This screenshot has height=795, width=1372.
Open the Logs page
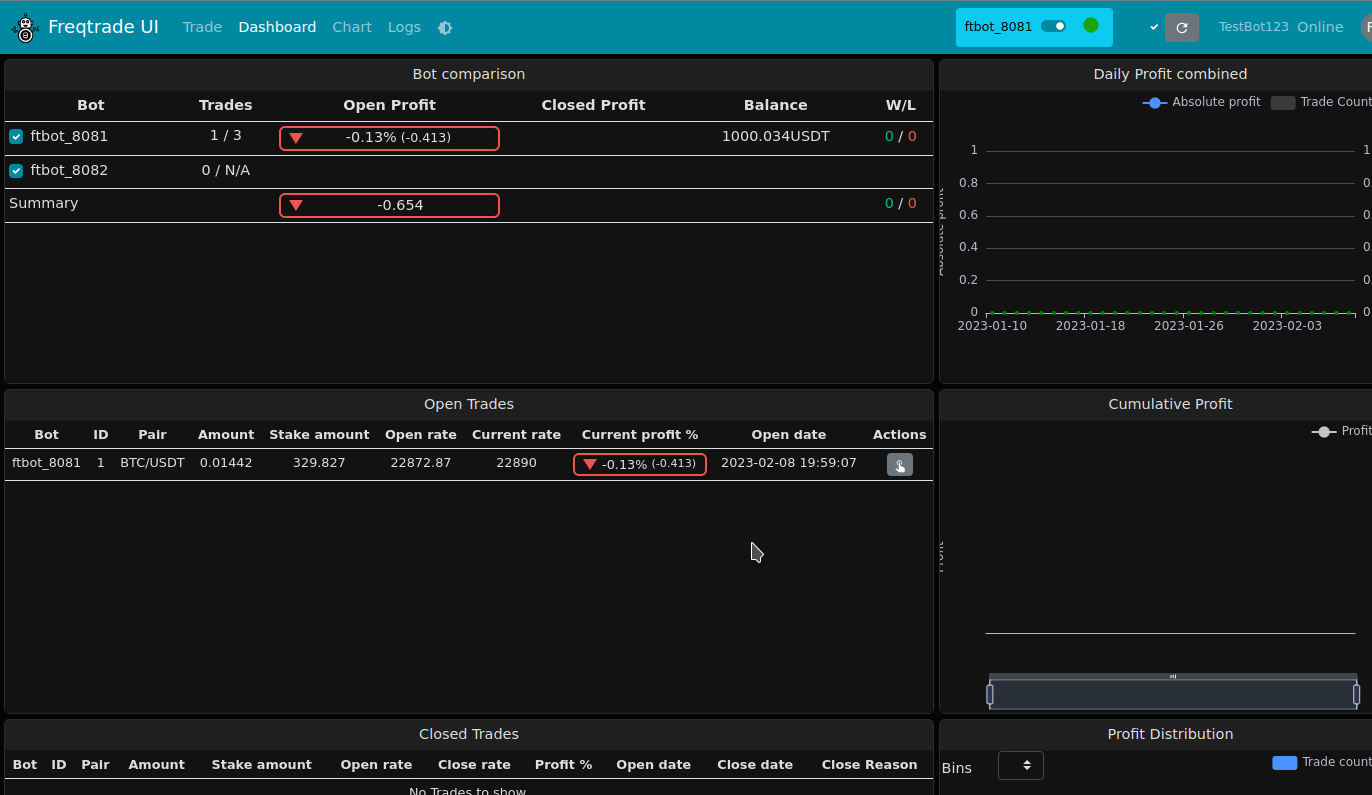[x=404, y=27]
